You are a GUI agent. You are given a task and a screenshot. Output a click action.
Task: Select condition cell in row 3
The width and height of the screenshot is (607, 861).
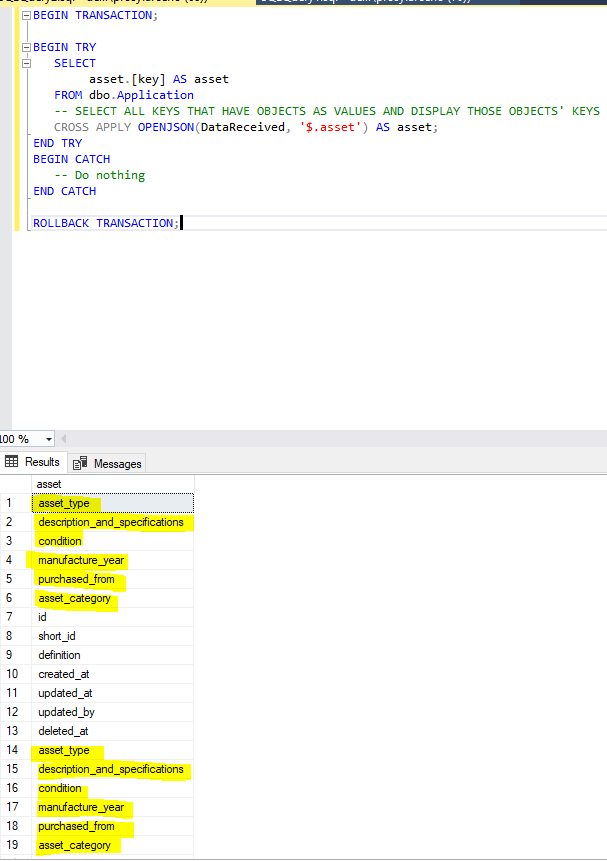113,541
